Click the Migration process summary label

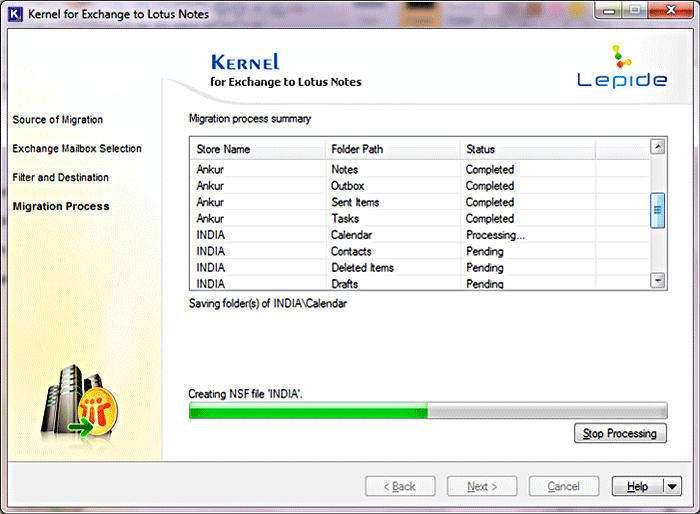[250, 119]
